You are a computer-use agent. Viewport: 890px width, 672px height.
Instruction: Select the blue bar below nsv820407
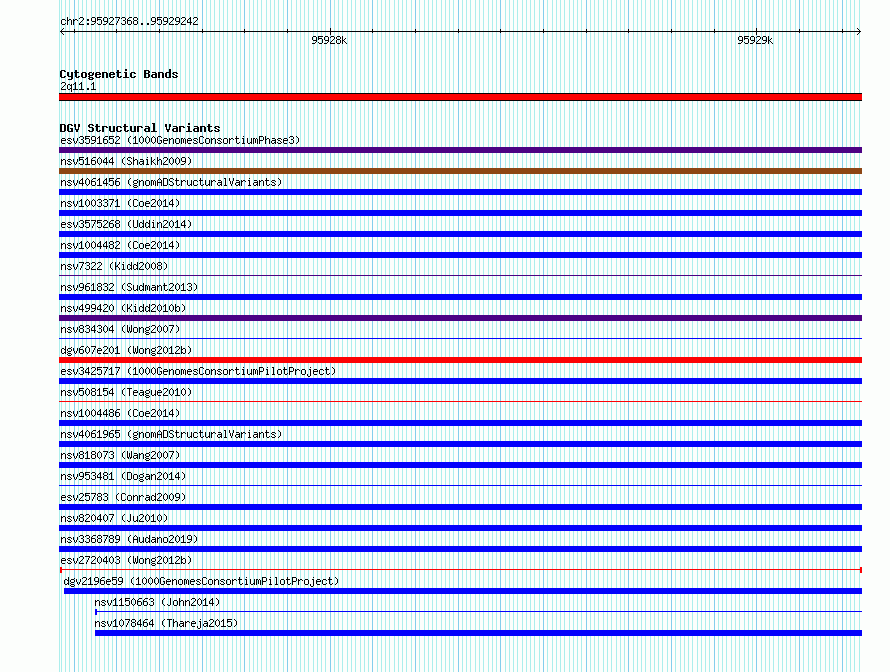pos(460,528)
